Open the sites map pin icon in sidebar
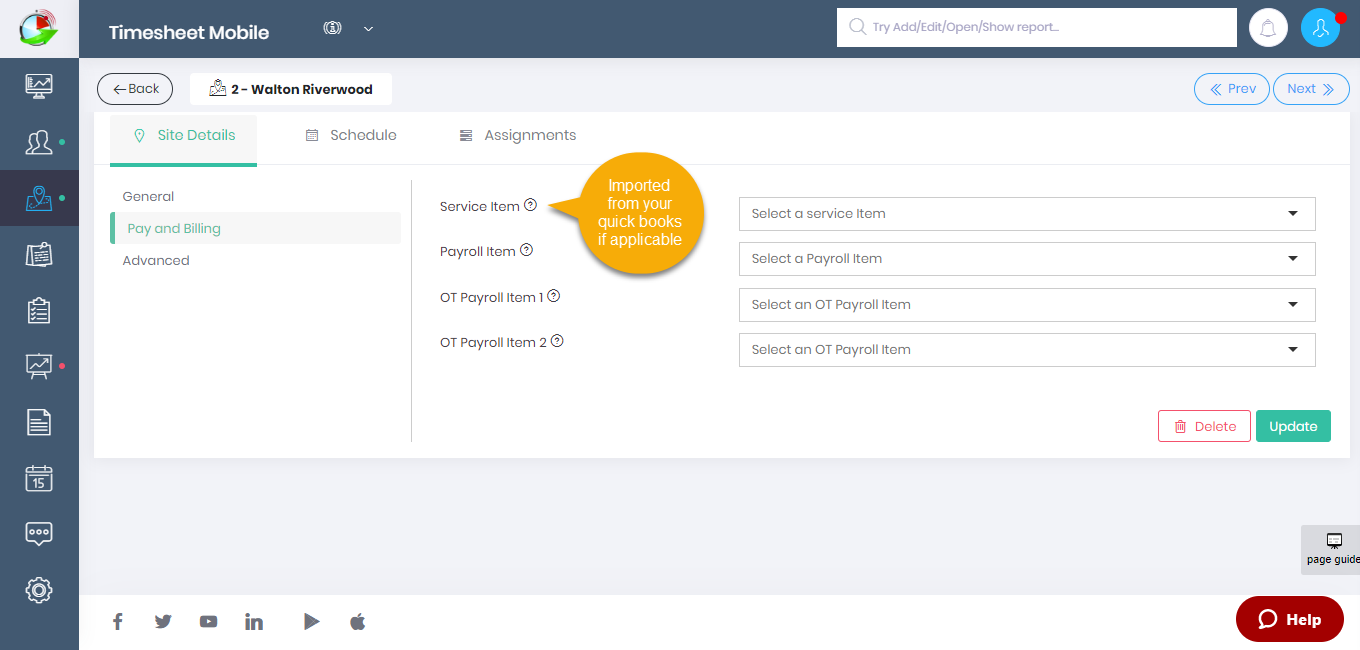Image resolution: width=1360 pixels, height=650 pixels. pyautogui.click(x=39, y=198)
